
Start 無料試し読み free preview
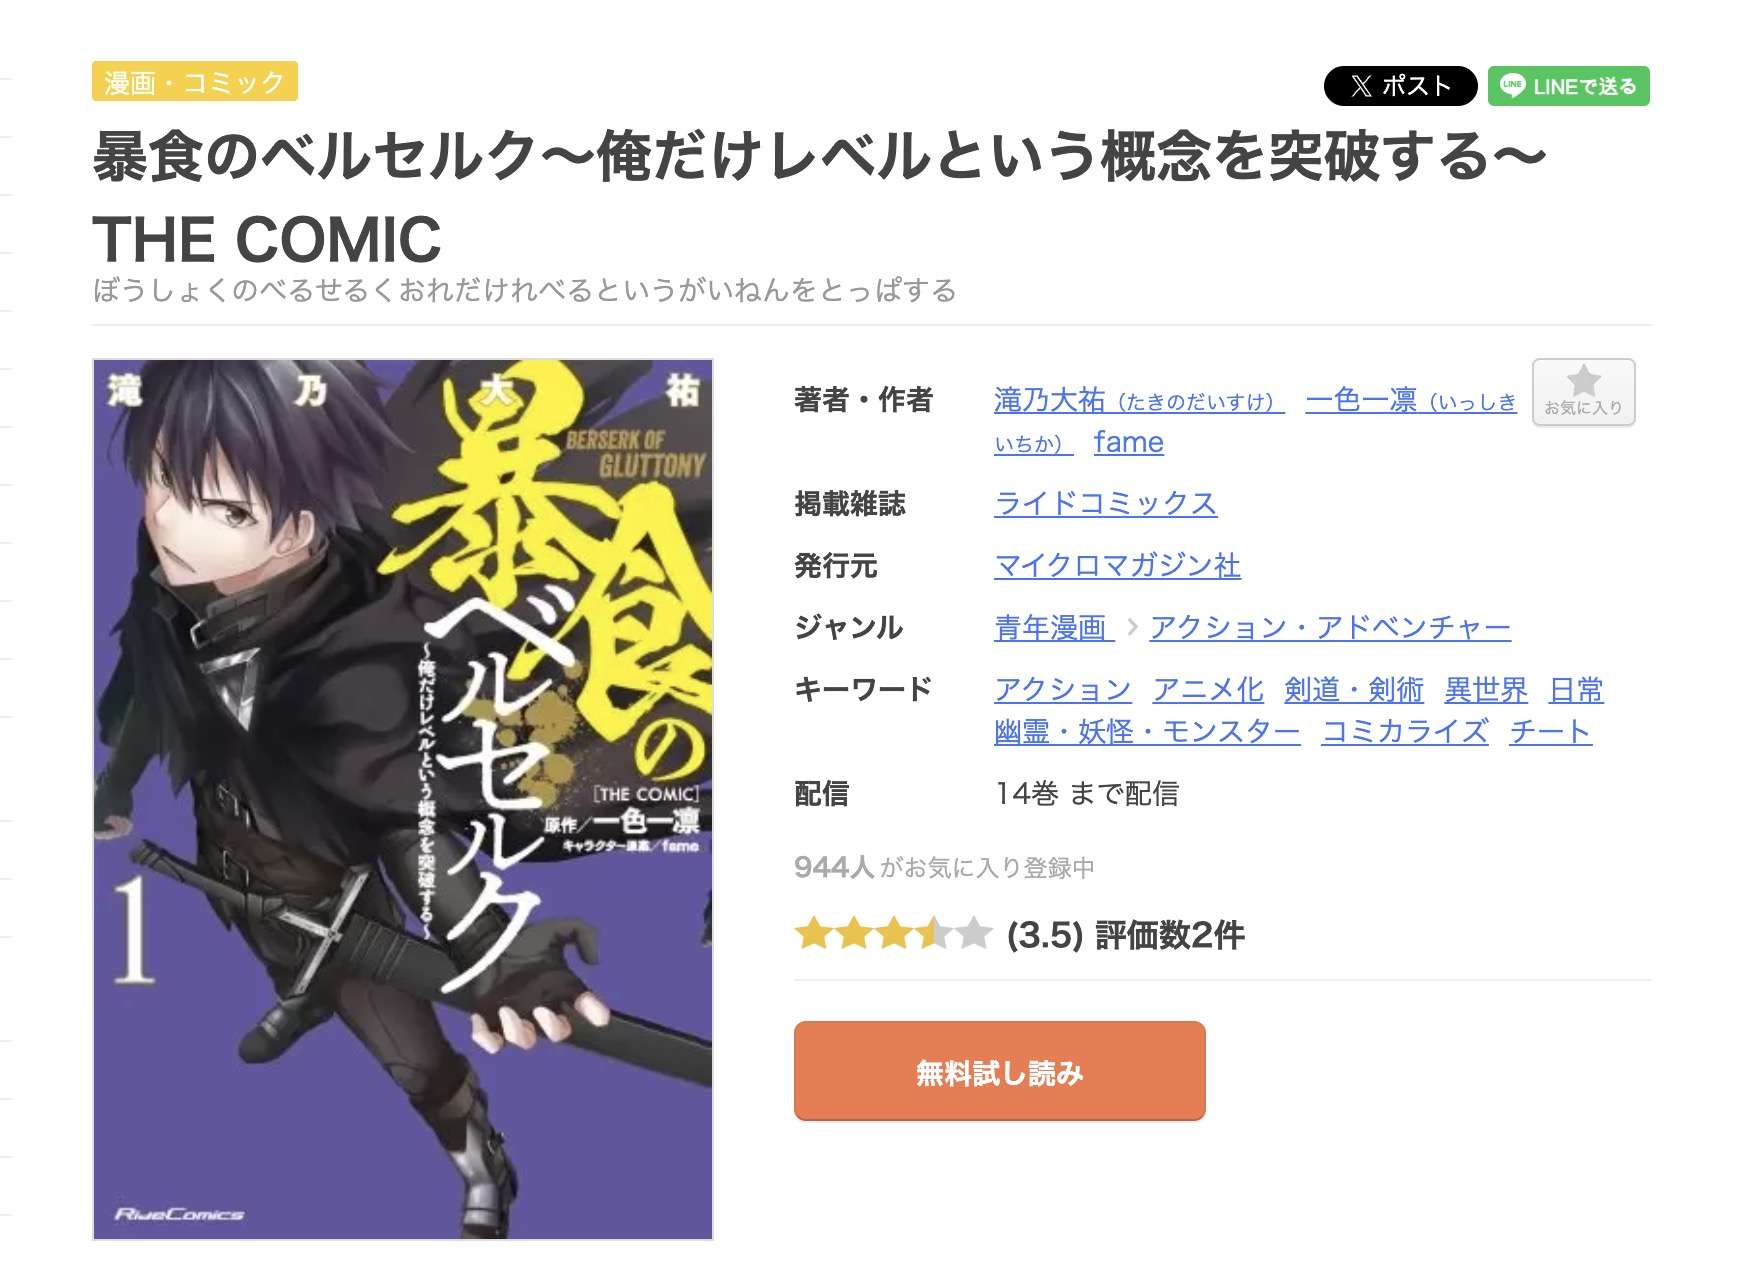pos(999,1071)
